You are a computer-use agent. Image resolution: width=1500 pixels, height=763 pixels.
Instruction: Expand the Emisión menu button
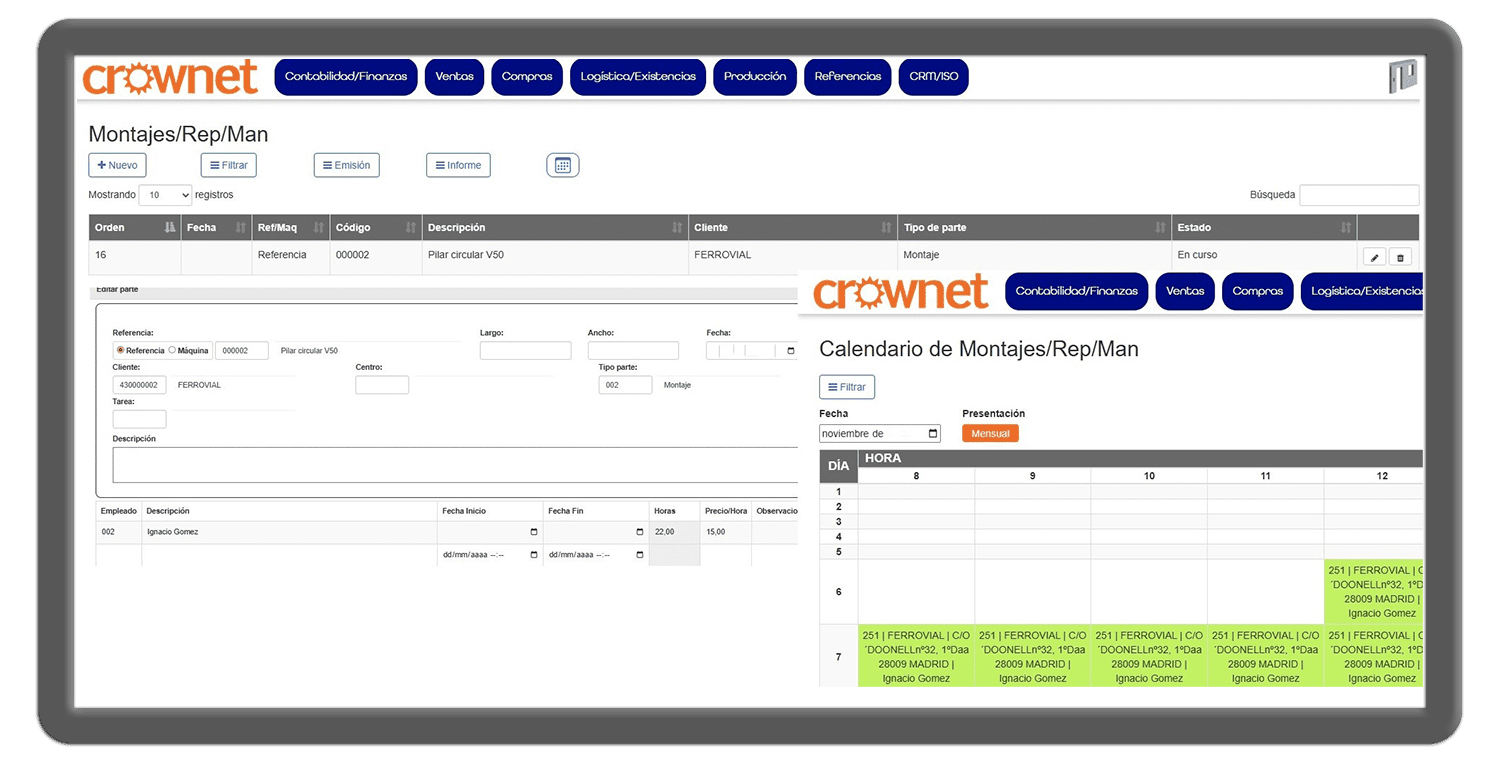point(346,166)
